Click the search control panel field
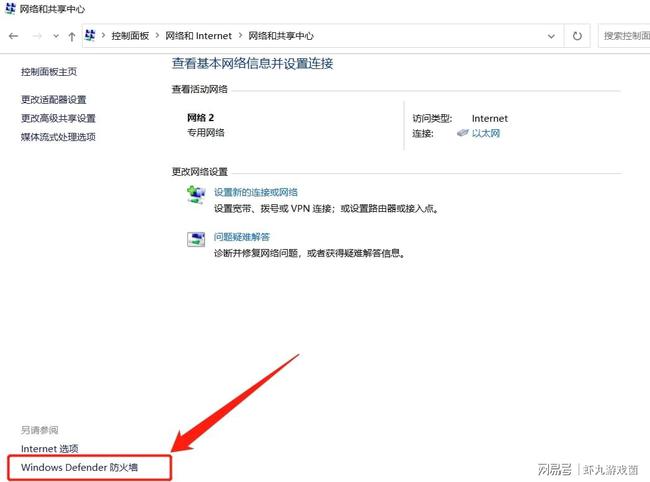The image size is (650, 482). [625, 36]
